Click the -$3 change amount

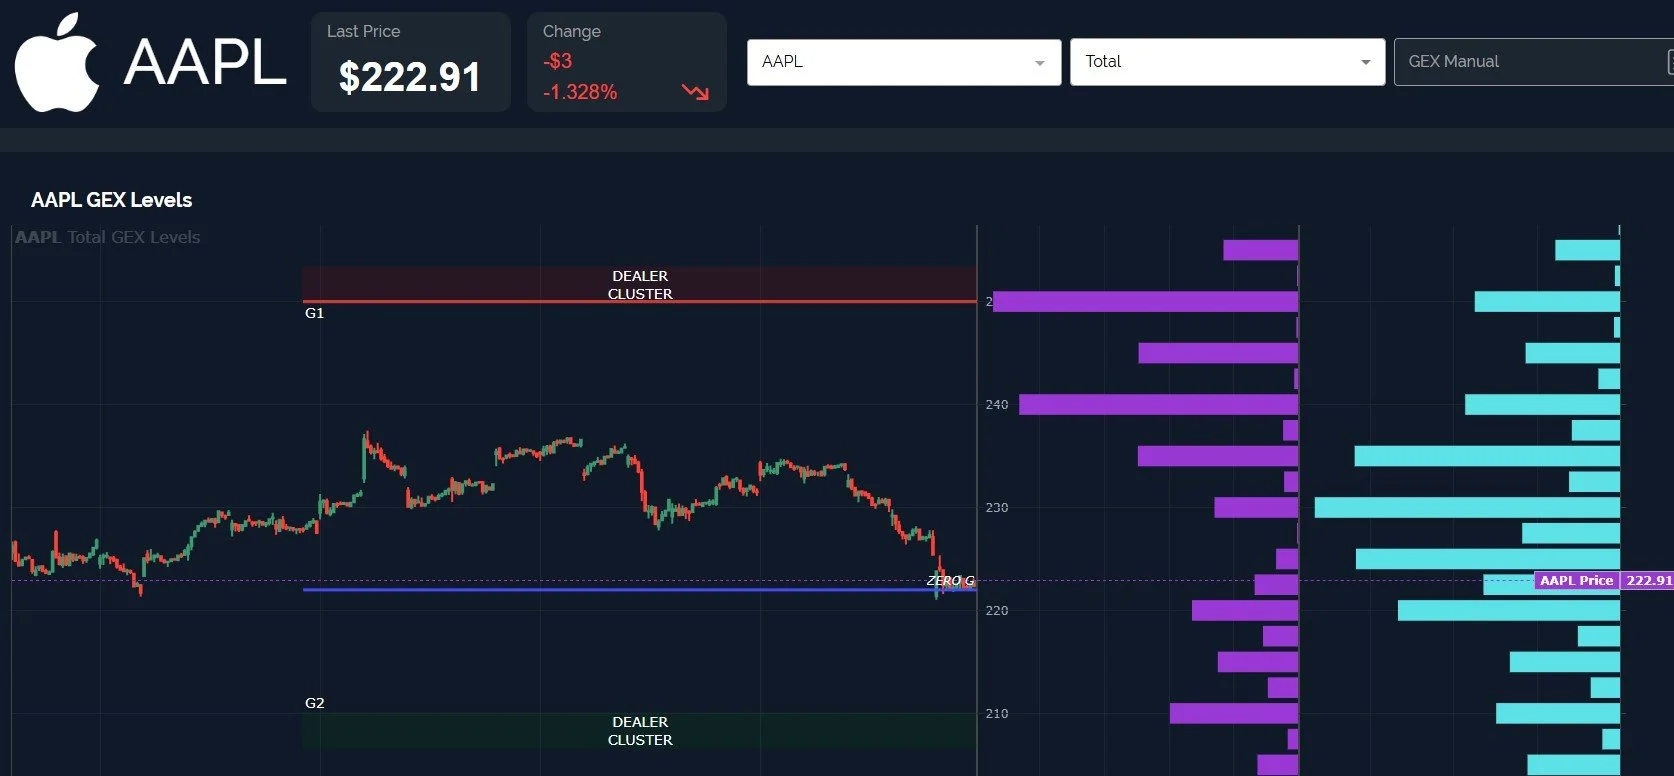[557, 61]
